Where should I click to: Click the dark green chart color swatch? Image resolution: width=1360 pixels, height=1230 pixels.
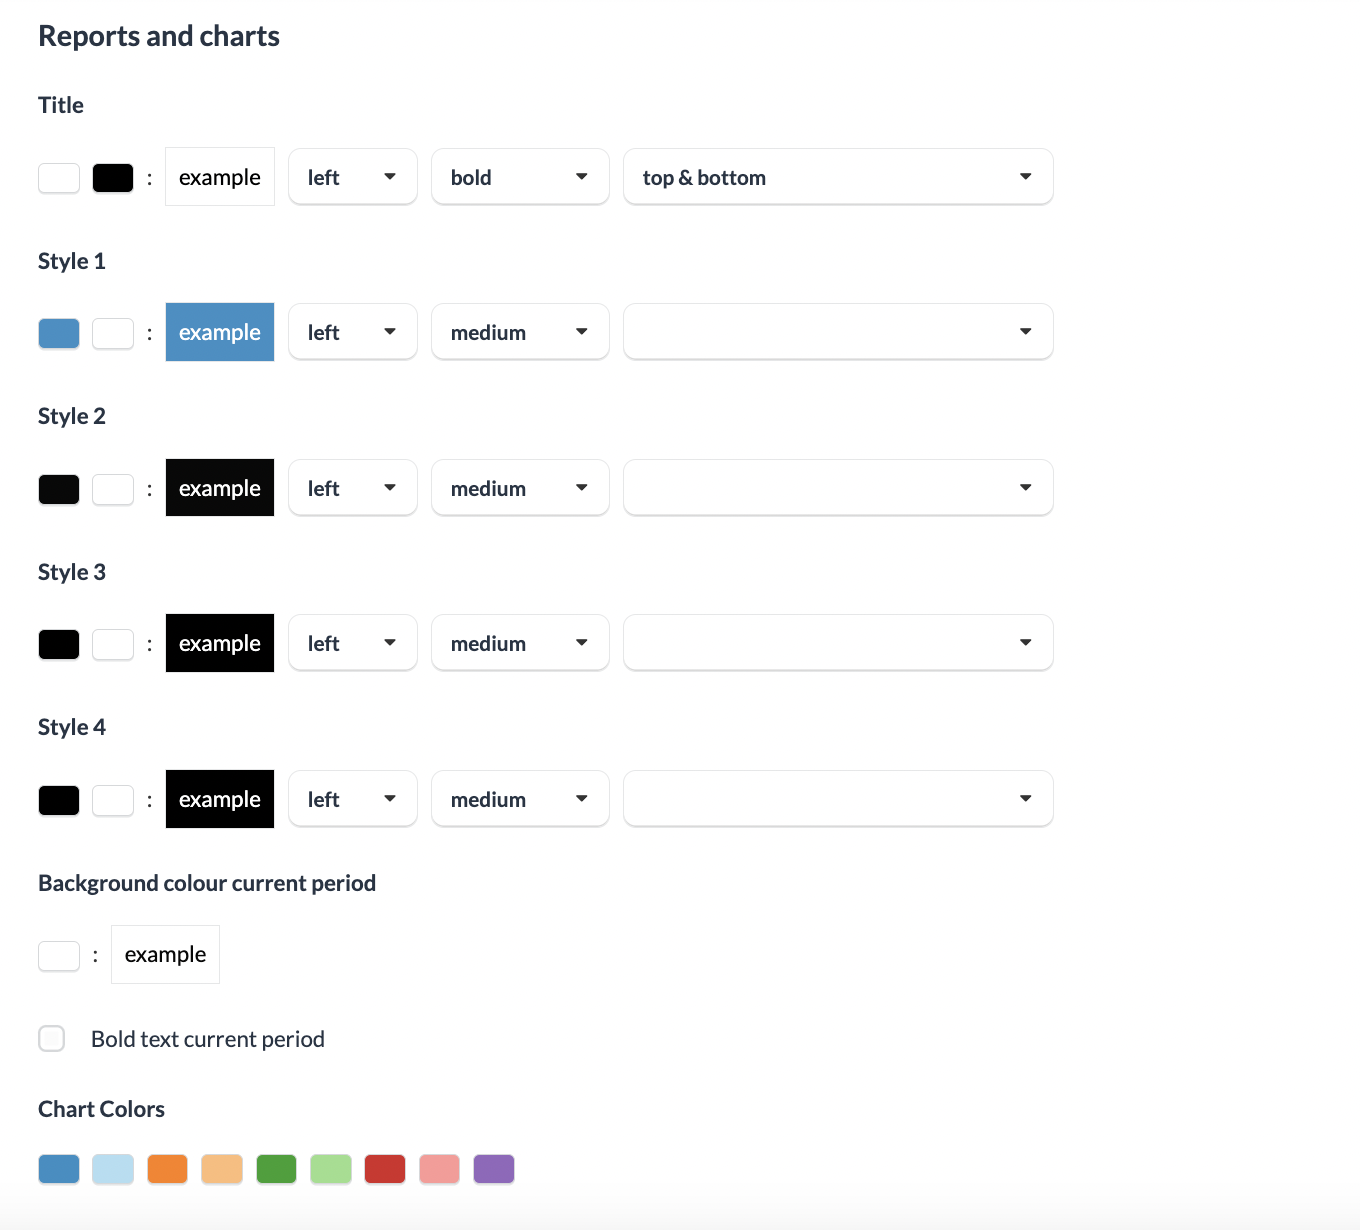pyautogui.click(x=276, y=1169)
